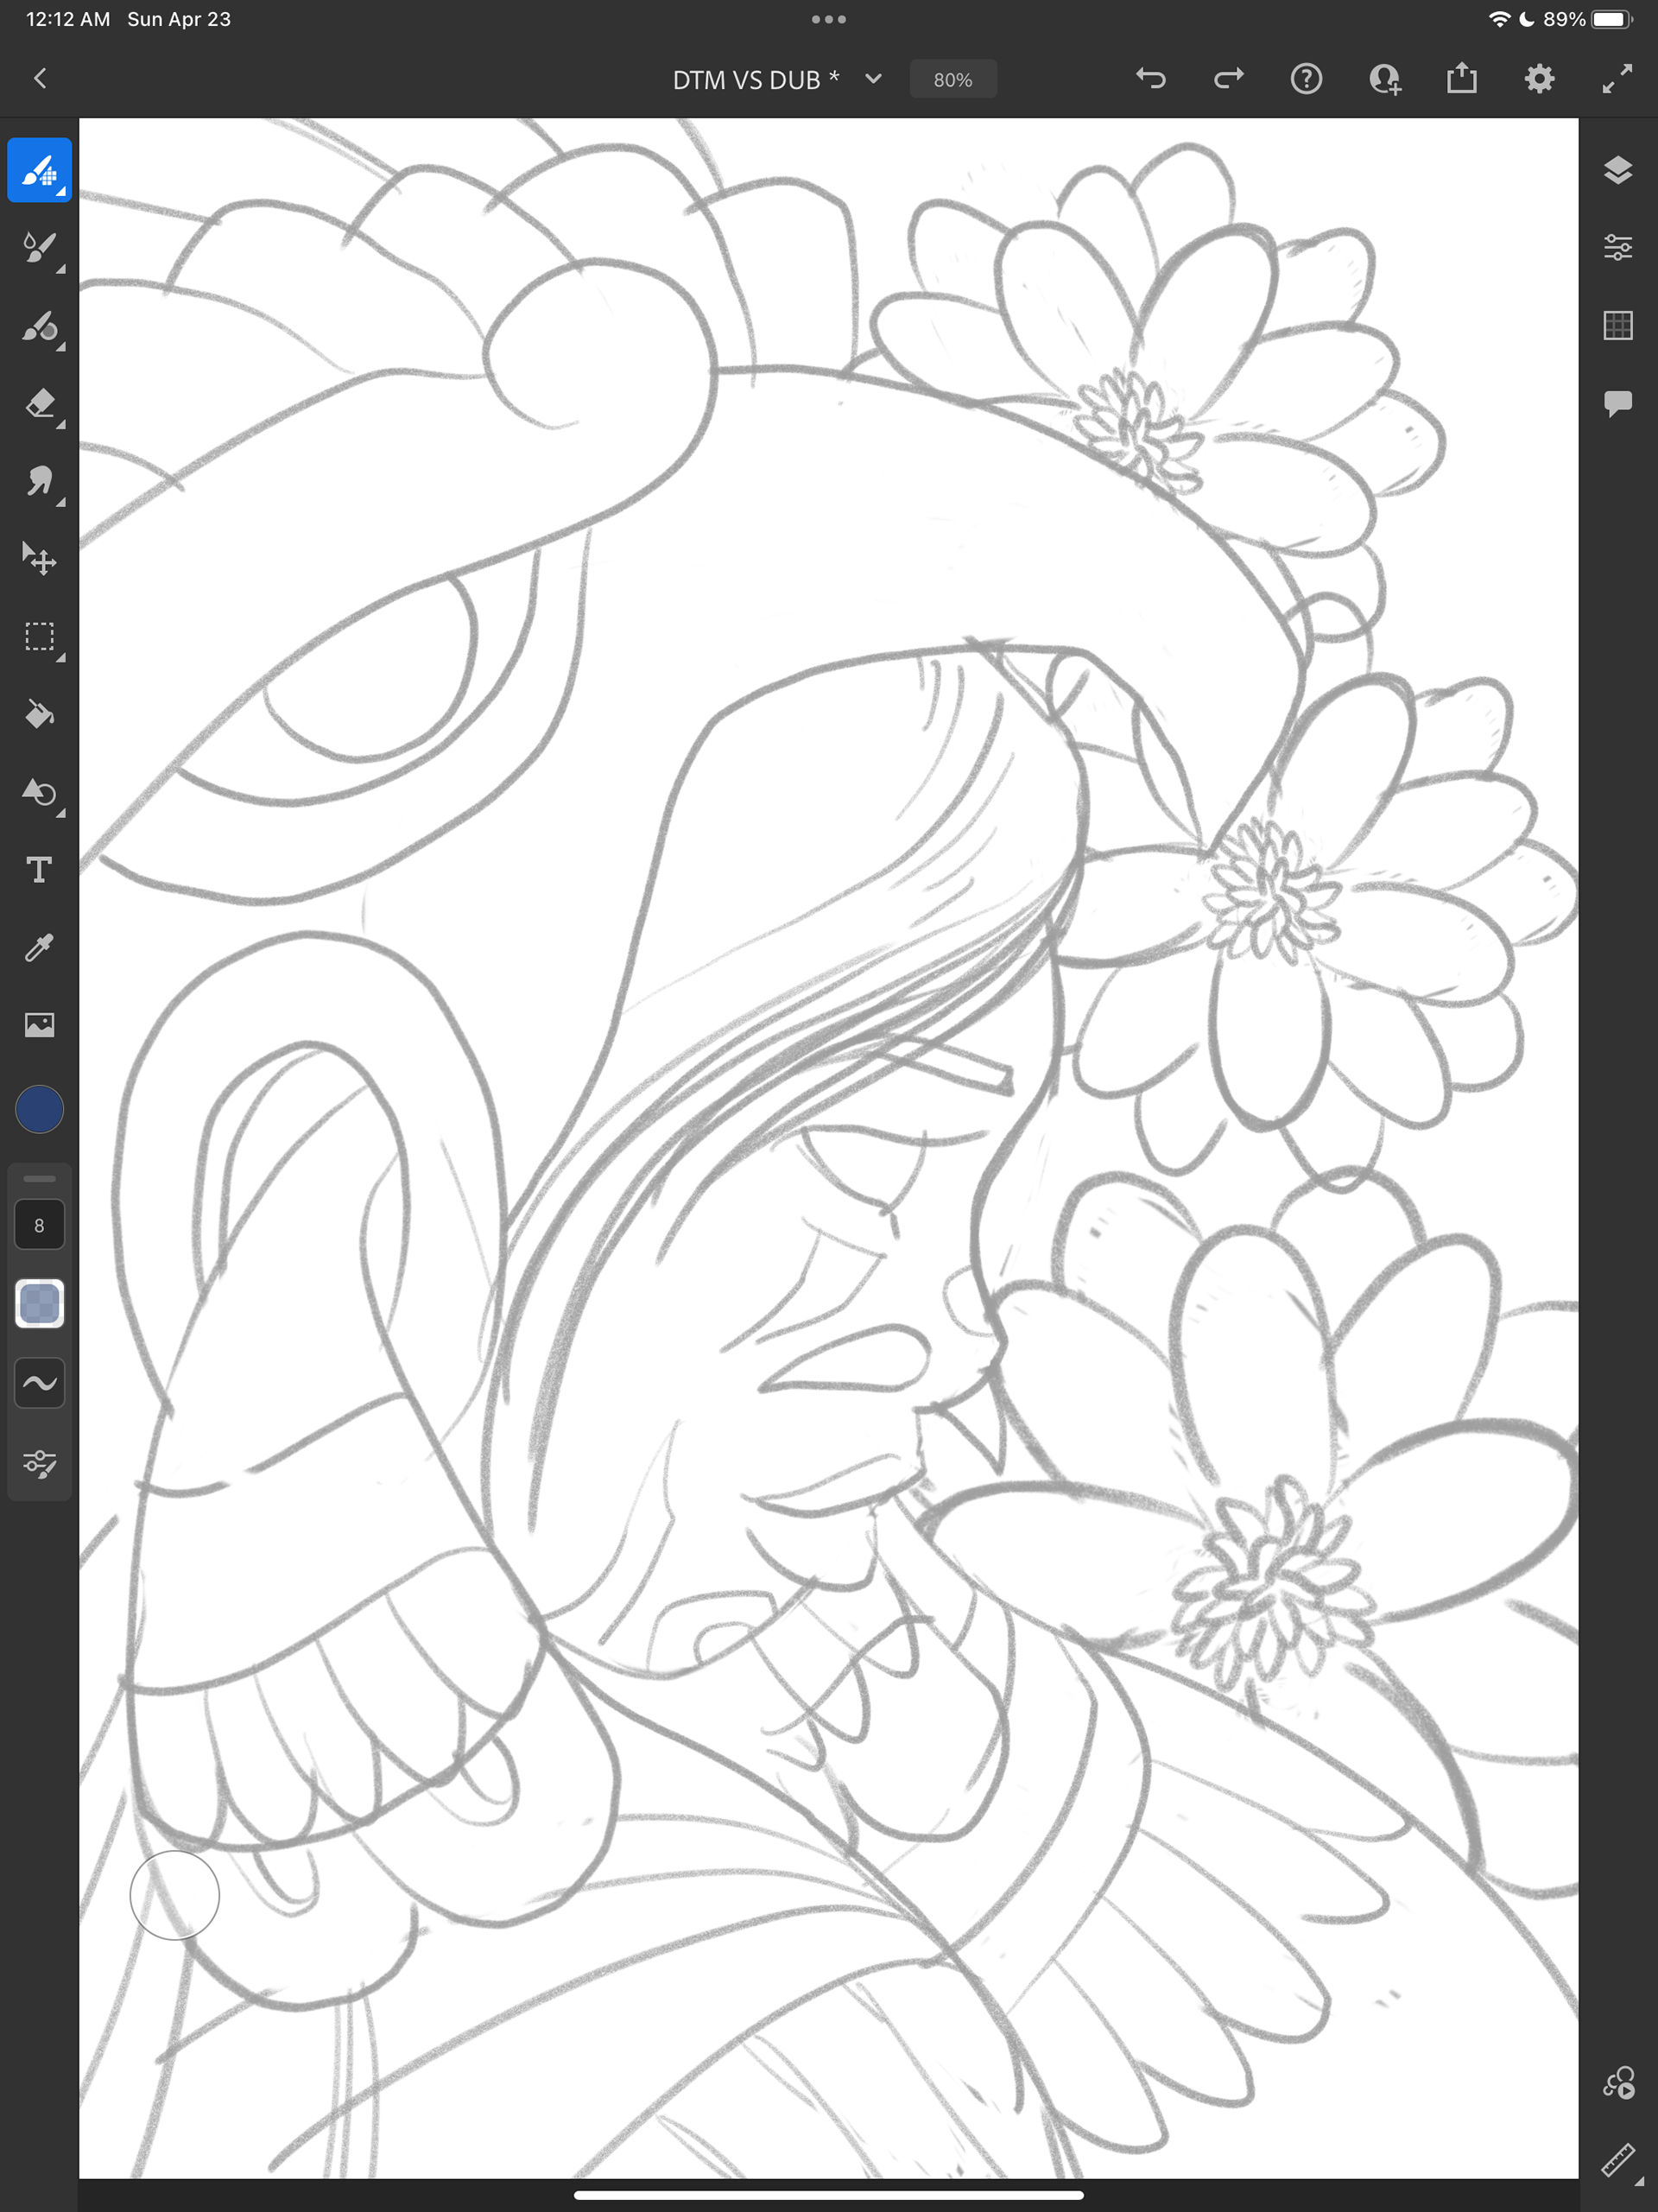
Task: Open the Comments panel
Action: click(1618, 403)
